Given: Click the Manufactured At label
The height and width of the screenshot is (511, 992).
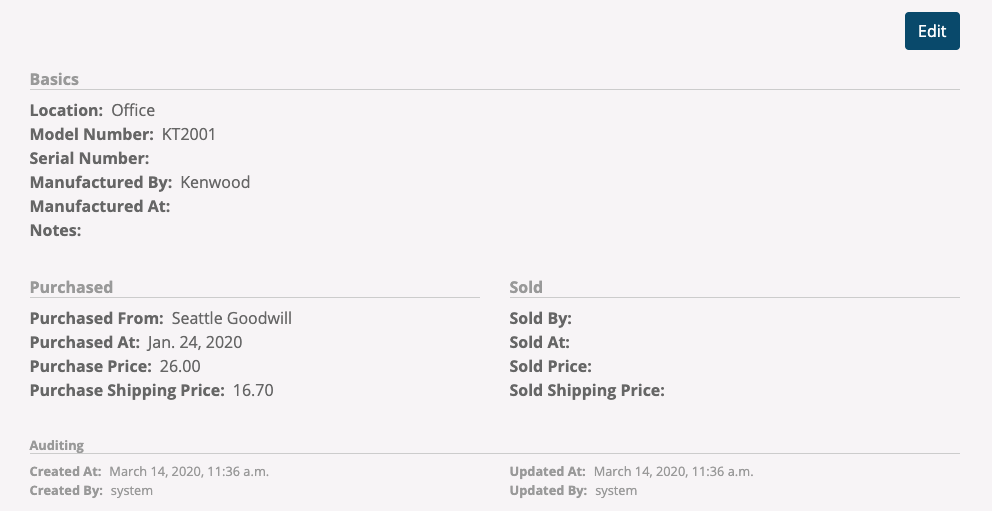Looking at the screenshot, I should 100,206.
